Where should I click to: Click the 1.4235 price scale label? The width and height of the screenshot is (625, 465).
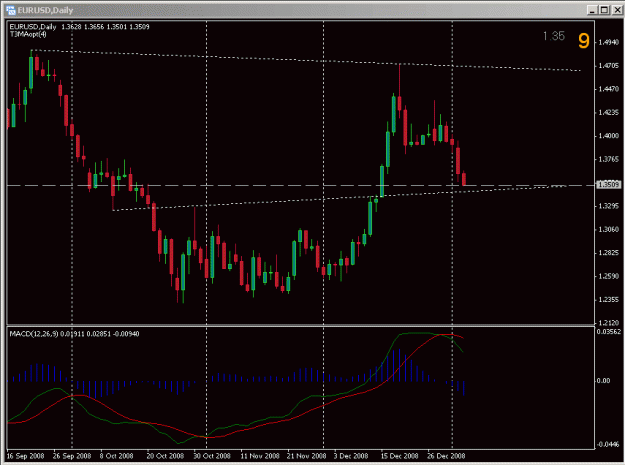609,112
